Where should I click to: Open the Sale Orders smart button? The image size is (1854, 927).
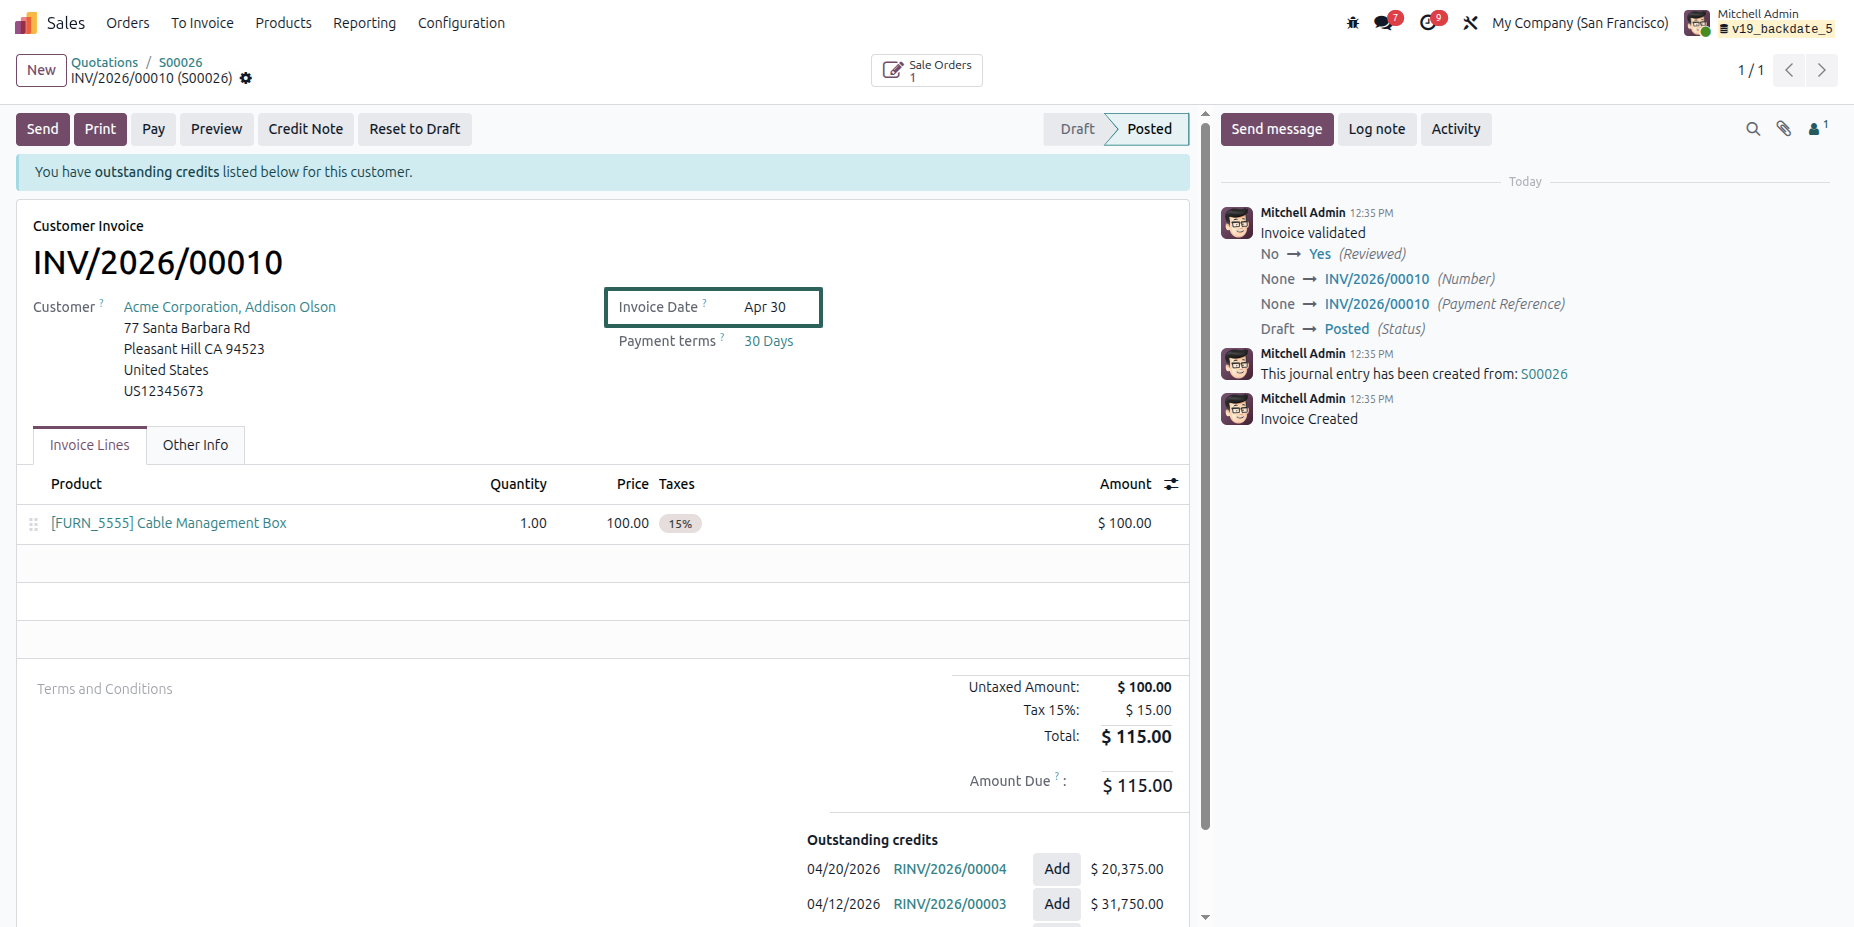tap(927, 70)
